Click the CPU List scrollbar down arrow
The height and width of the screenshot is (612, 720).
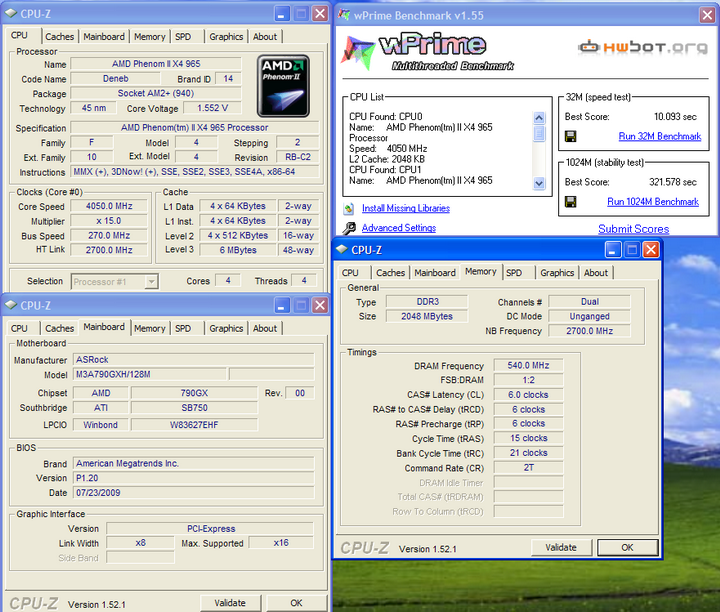click(x=539, y=183)
